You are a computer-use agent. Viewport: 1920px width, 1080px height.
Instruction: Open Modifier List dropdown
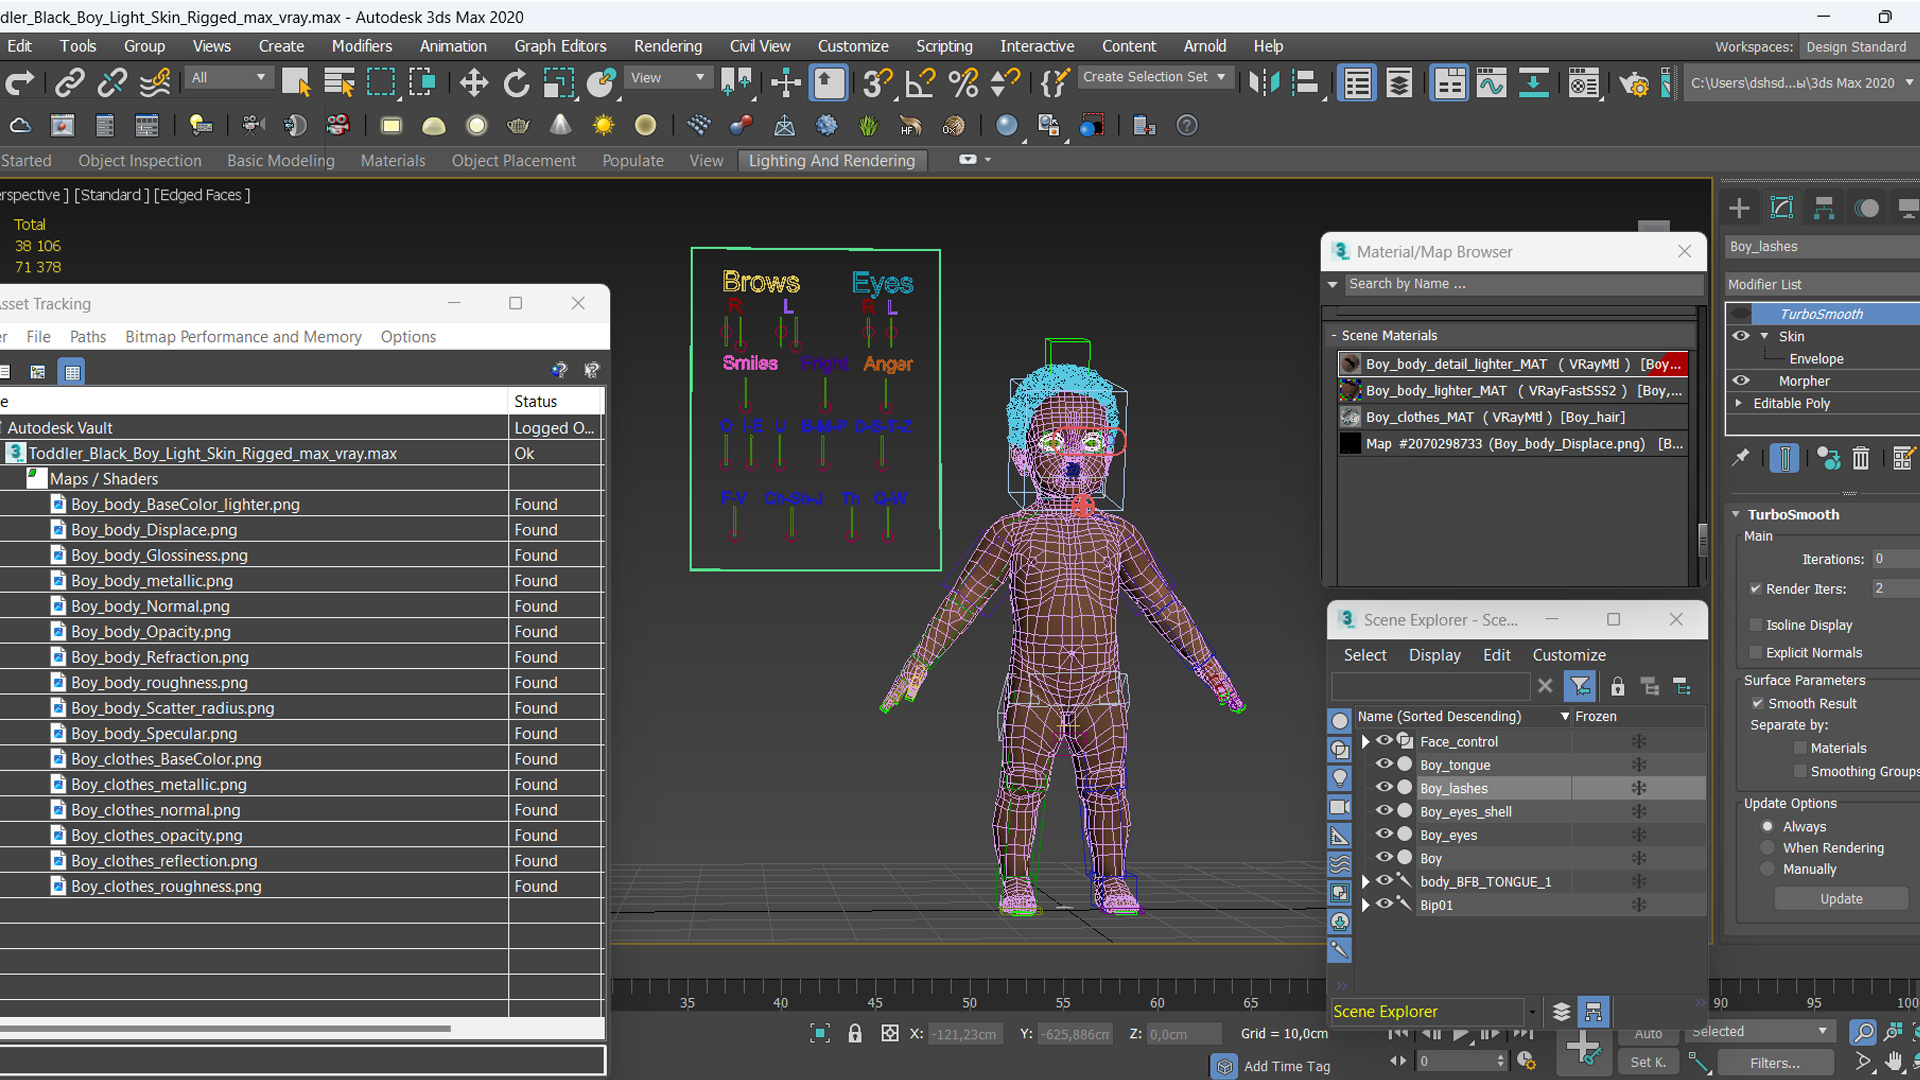click(x=1822, y=285)
